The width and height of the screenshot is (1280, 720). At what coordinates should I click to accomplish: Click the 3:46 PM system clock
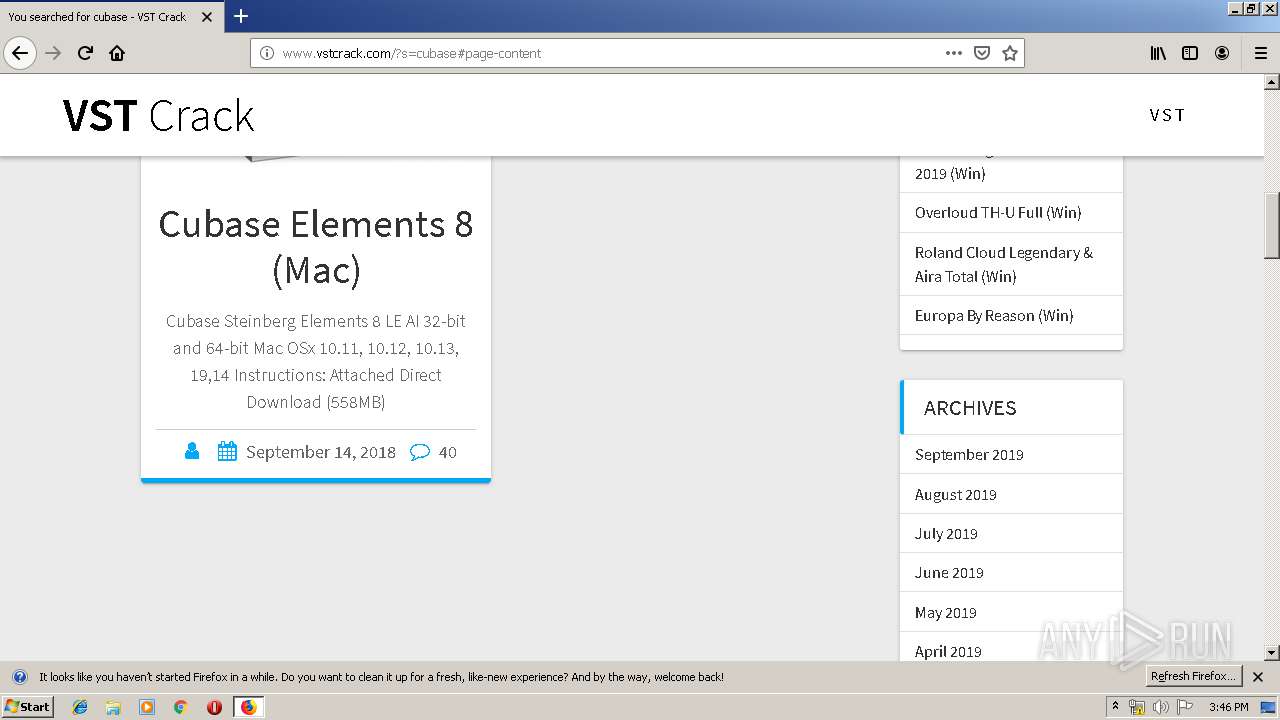(x=1228, y=707)
